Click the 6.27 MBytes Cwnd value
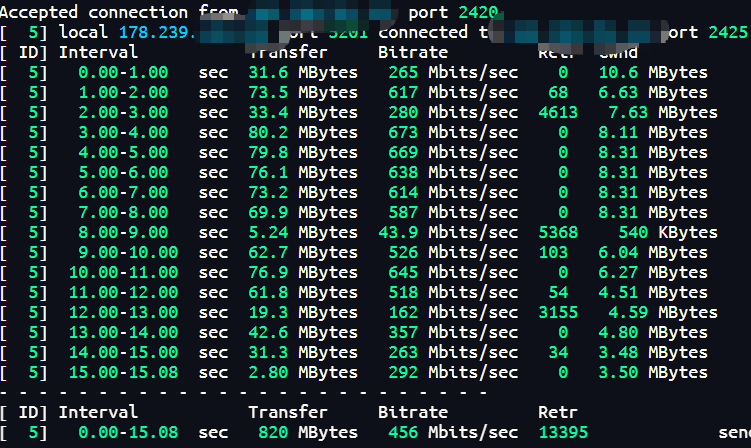 [x=653, y=273]
